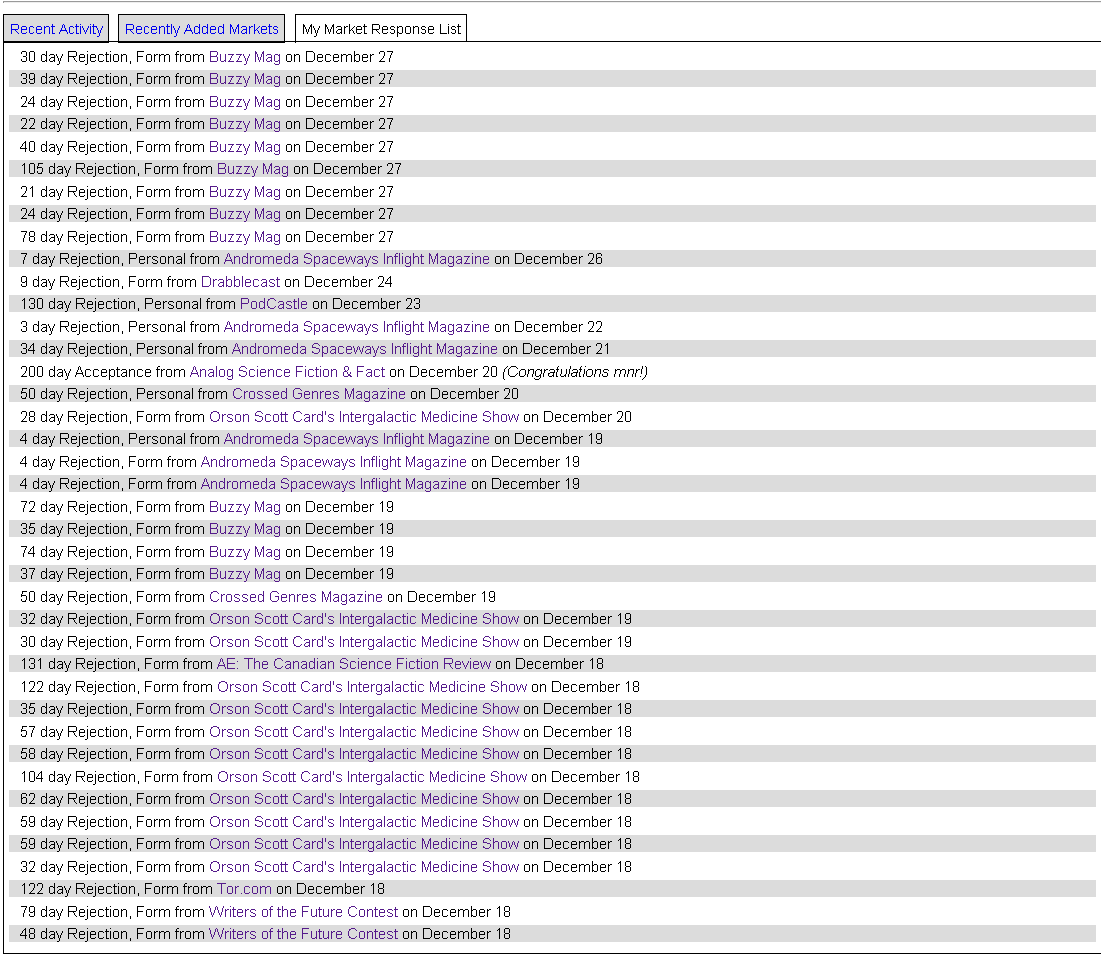Open Buzzy Mag from the 40 day rejection row
This screenshot has width=1101, height=959.
pos(245,147)
